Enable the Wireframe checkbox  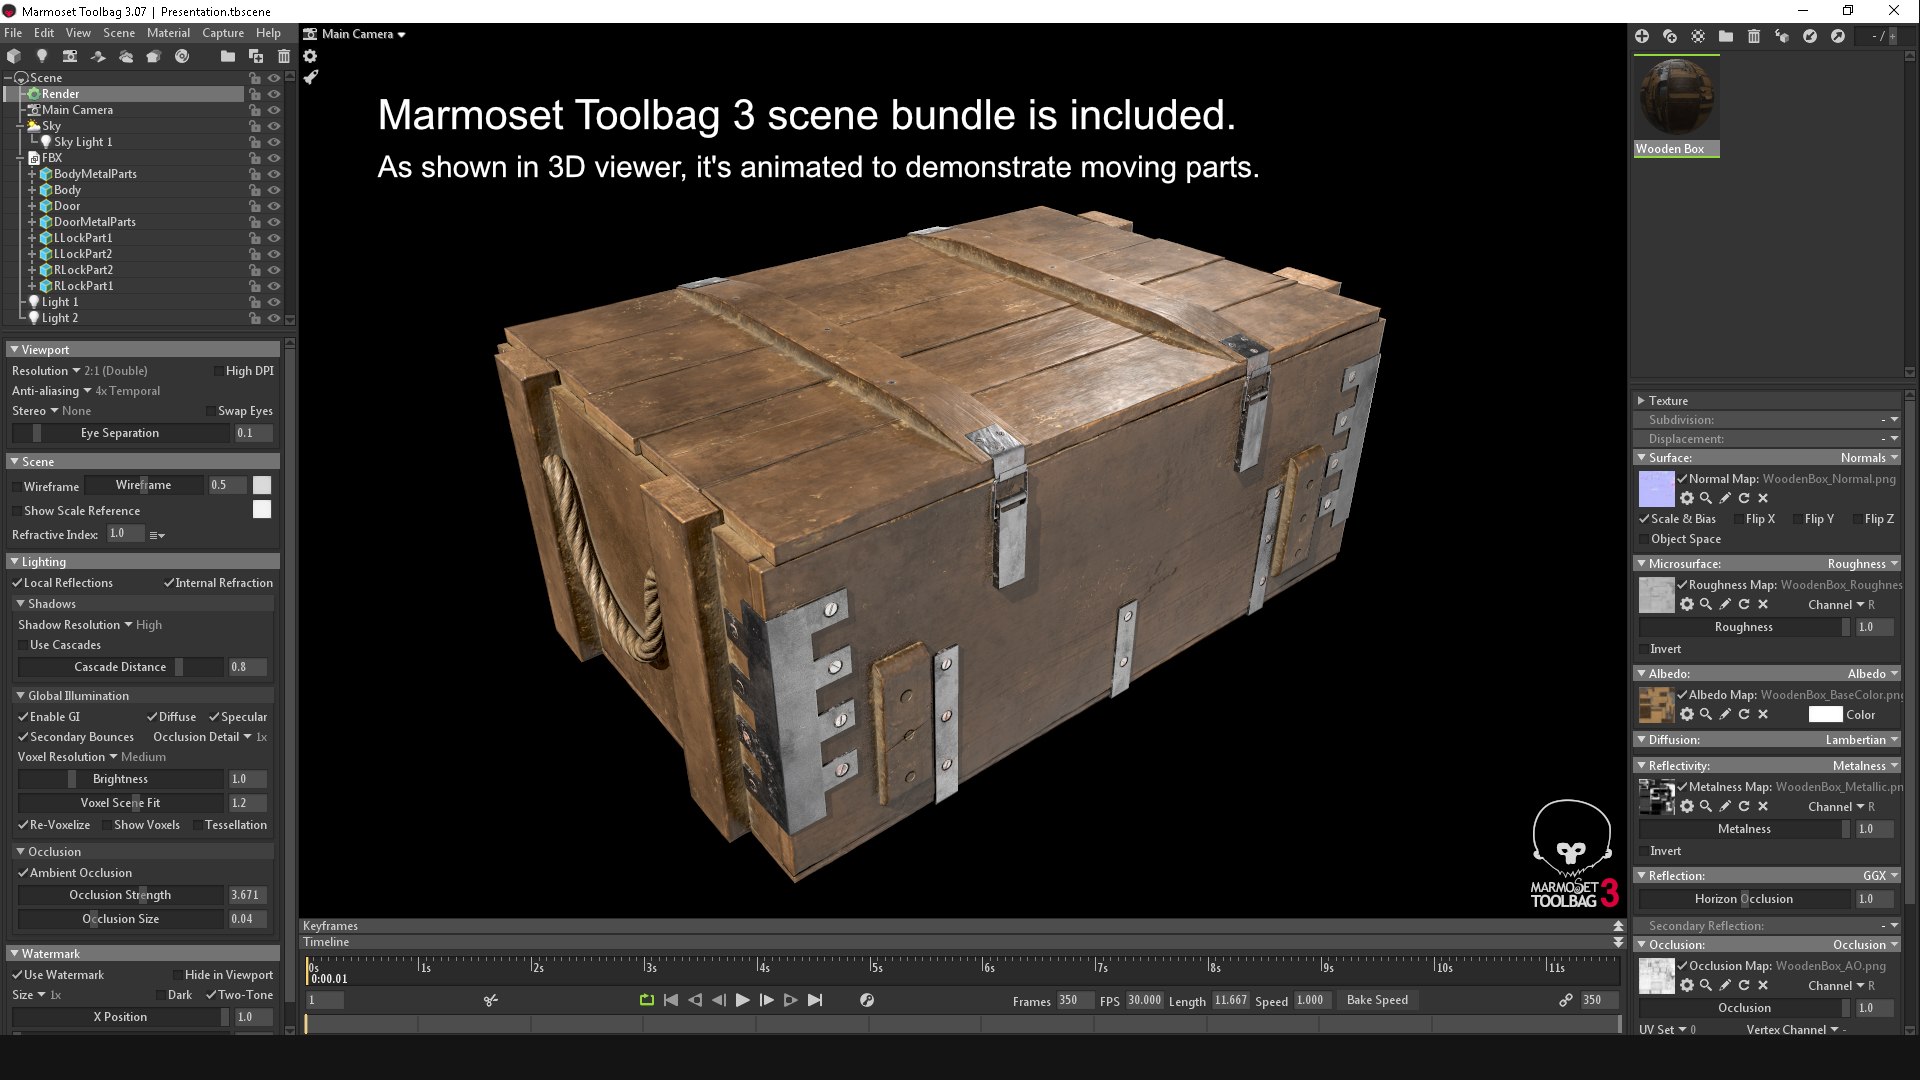[17, 487]
